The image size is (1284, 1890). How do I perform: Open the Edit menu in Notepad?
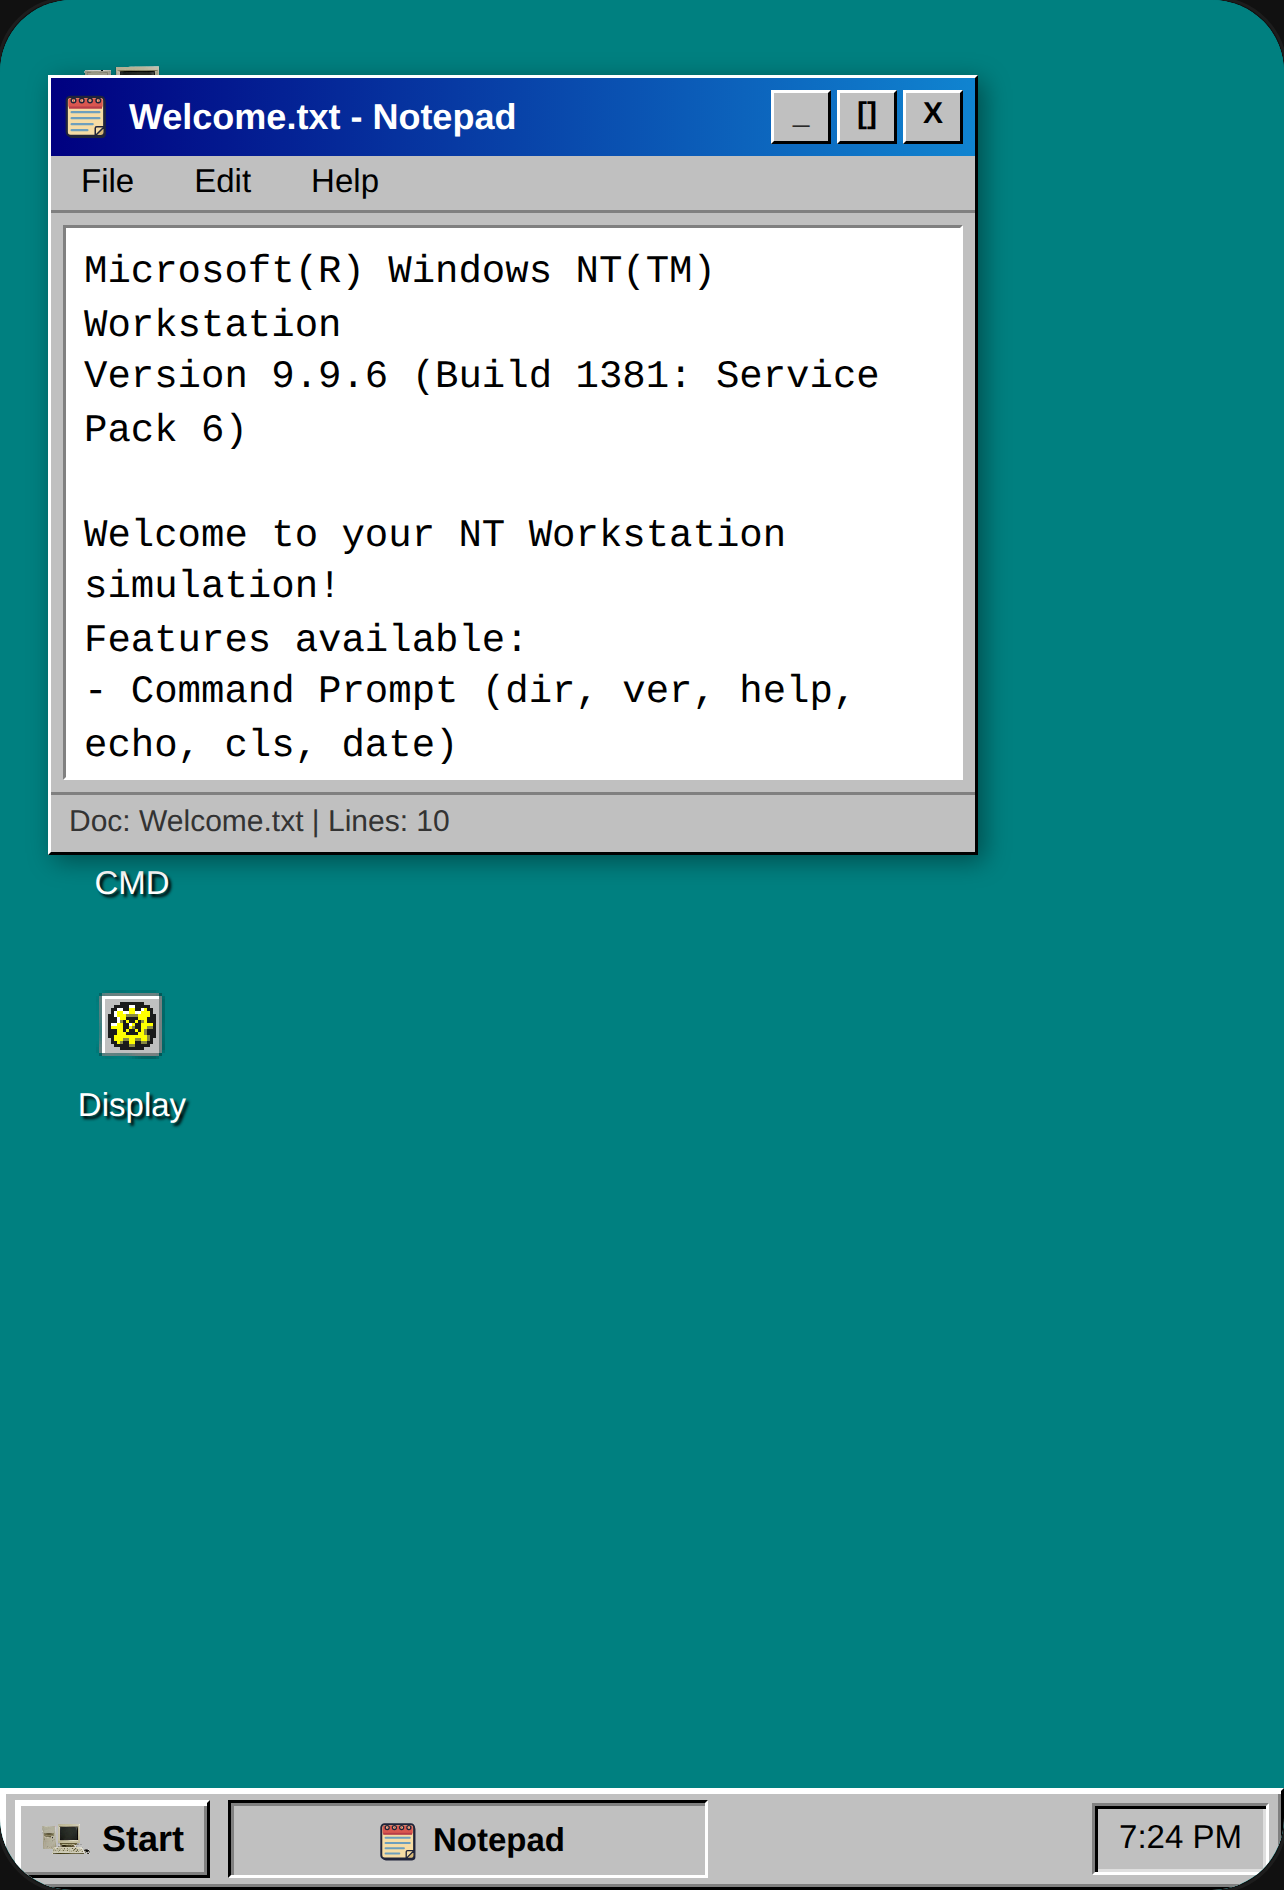click(222, 181)
